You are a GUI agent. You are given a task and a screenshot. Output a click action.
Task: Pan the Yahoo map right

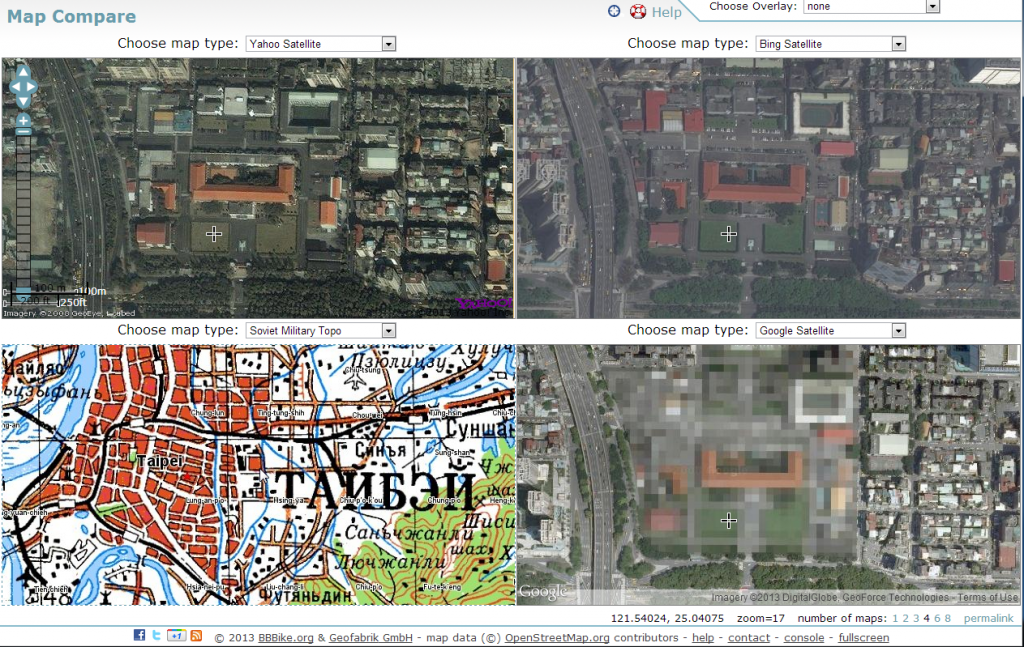(31, 86)
